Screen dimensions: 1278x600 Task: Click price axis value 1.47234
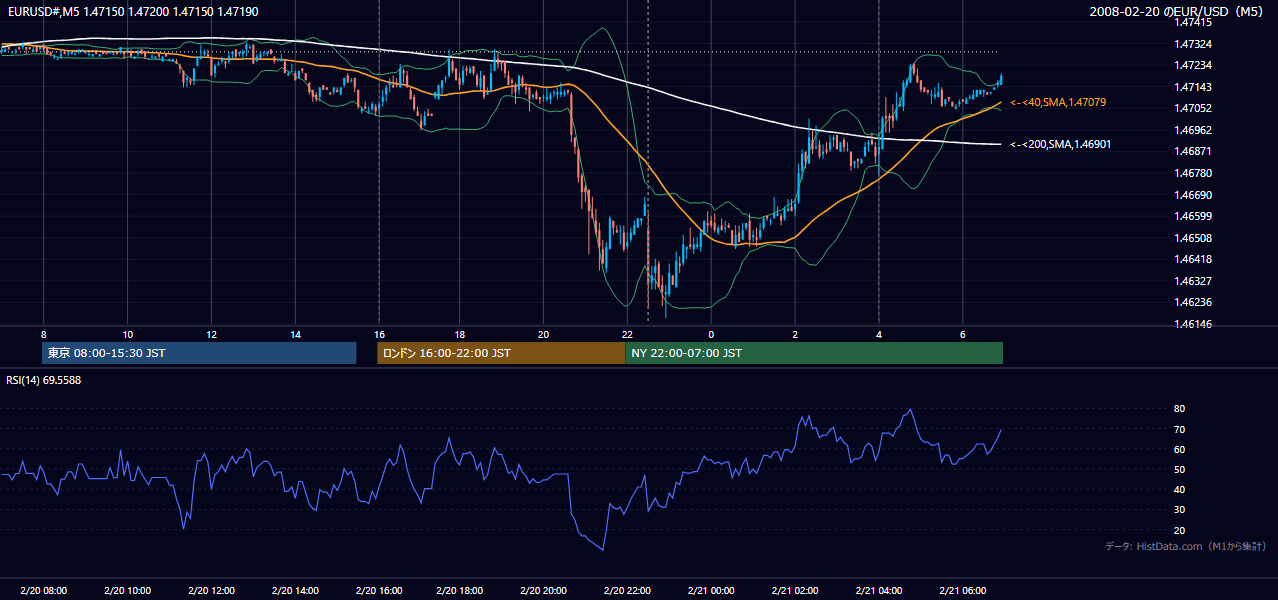[x=1194, y=65]
